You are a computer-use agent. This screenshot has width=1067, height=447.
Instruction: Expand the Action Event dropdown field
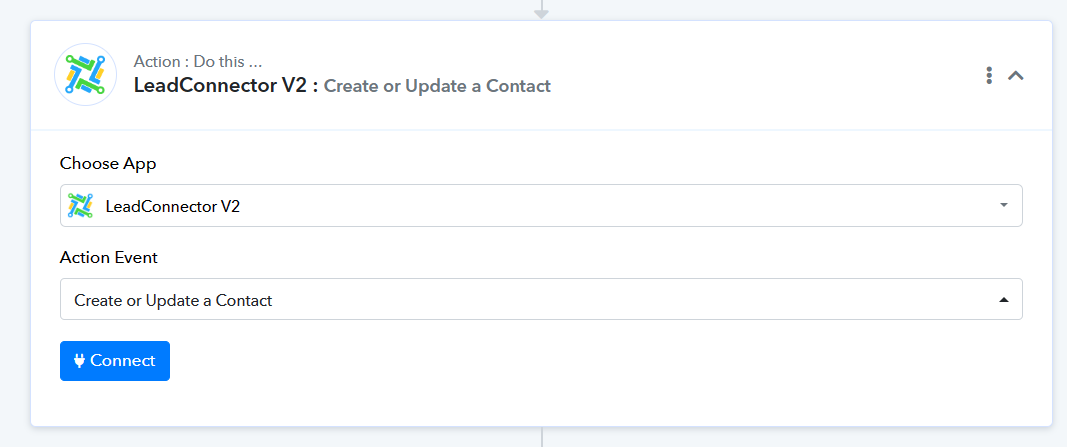coord(540,300)
